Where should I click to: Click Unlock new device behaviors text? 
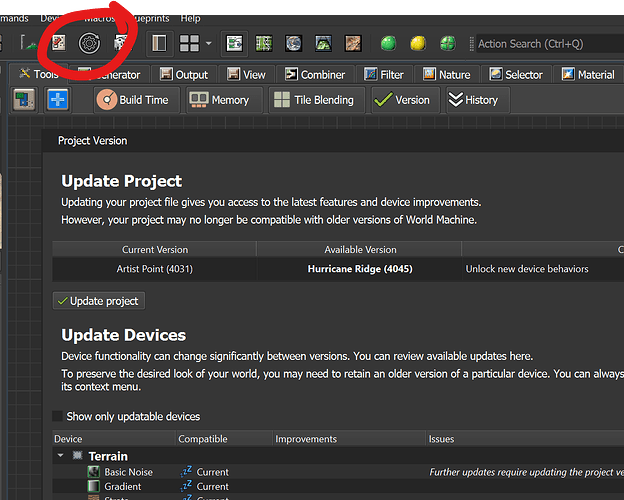click(x=527, y=269)
